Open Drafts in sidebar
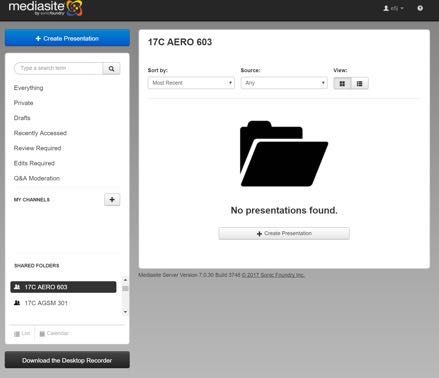 22,118
